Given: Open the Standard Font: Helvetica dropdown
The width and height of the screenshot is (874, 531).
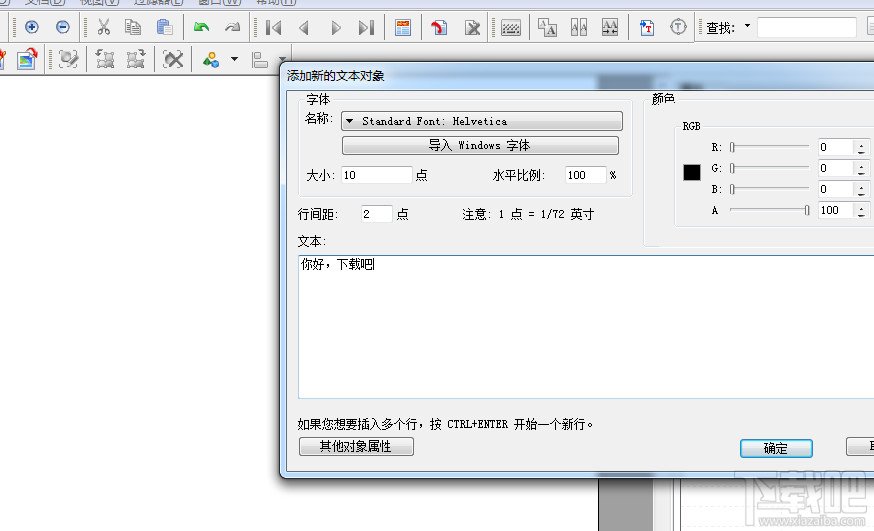Looking at the screenshot, I should 482,121.
